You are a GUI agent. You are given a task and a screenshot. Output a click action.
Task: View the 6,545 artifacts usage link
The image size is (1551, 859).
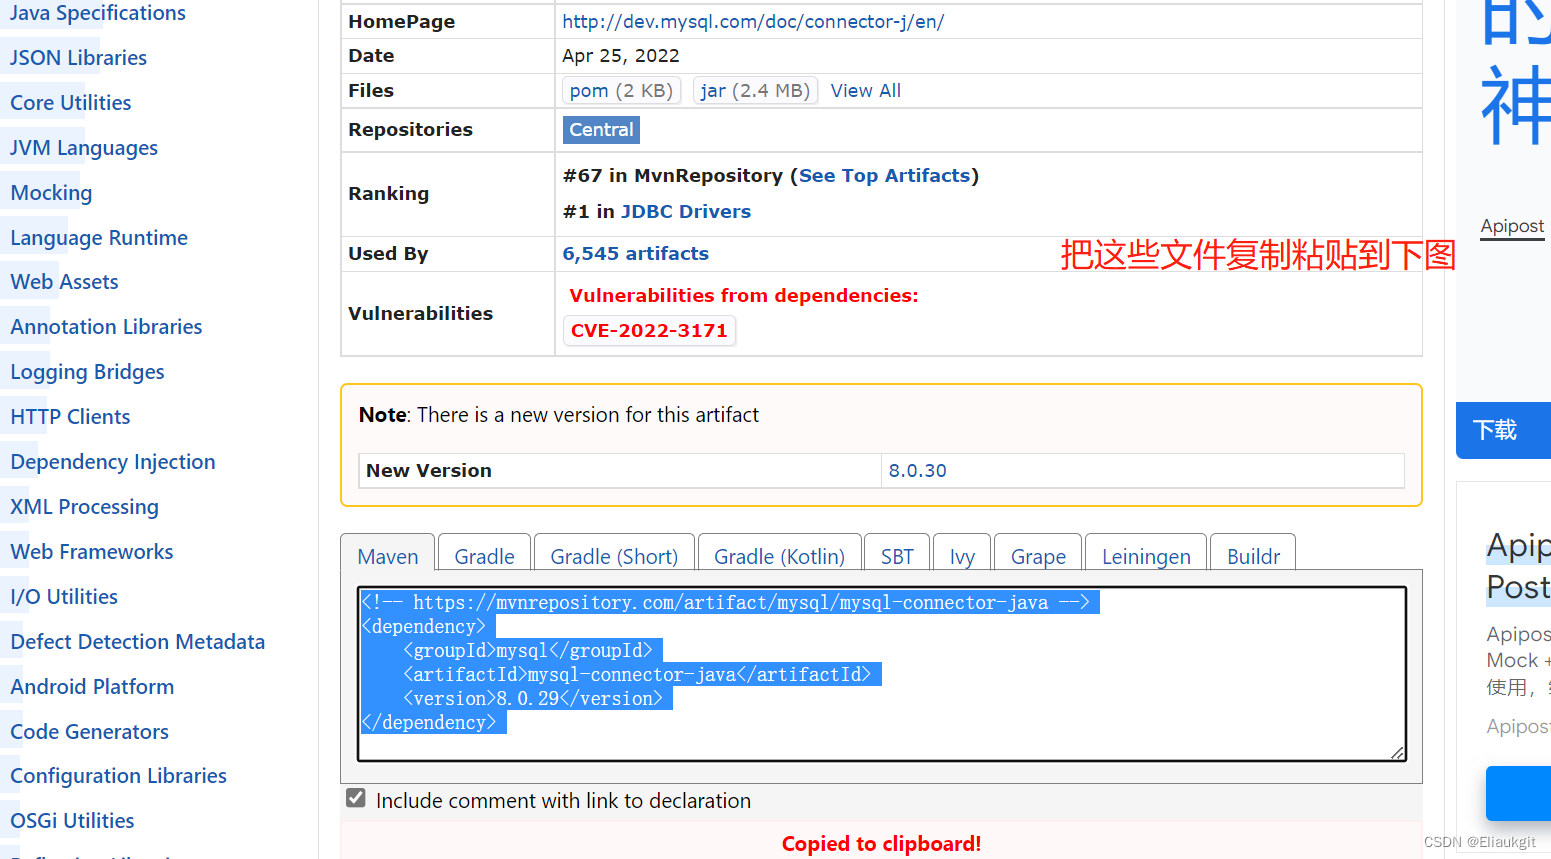tap(635, 253)
